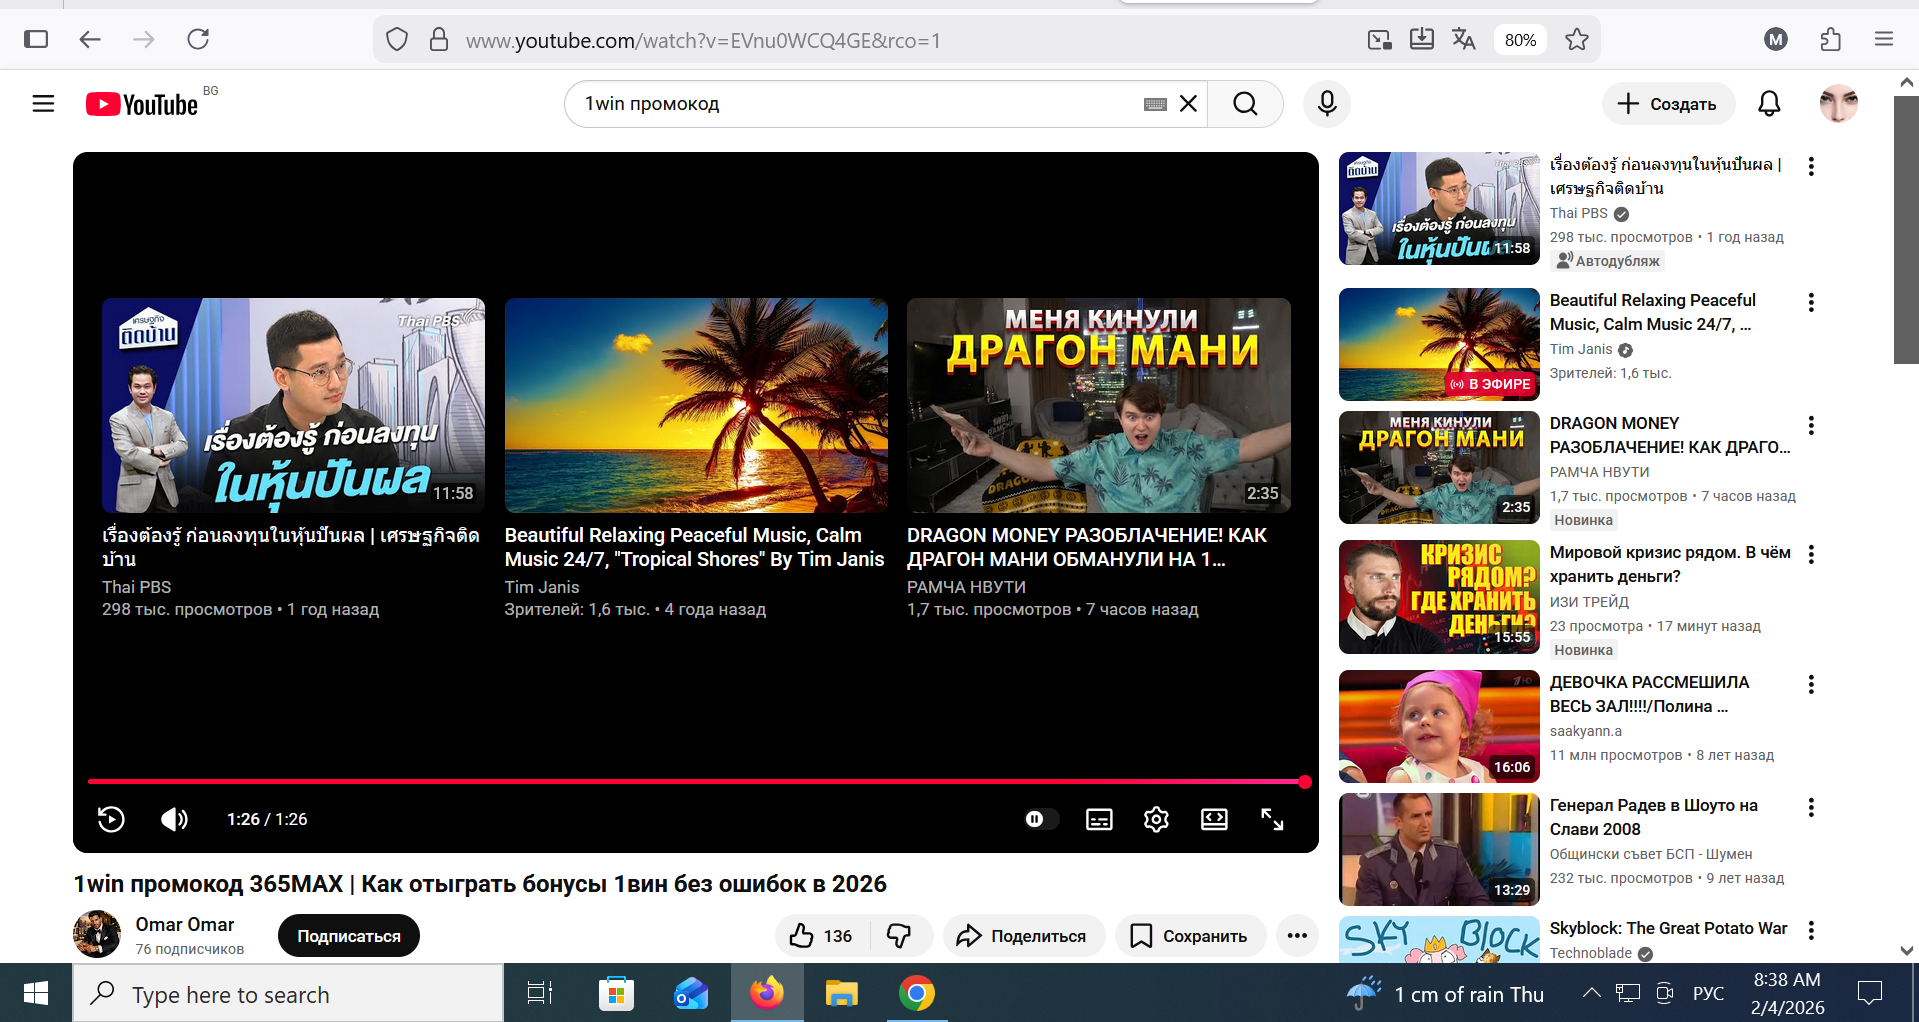Enter fullscreen mode in player
The width and height of the screenshot is (1919, 1022).
[1271, 819]
